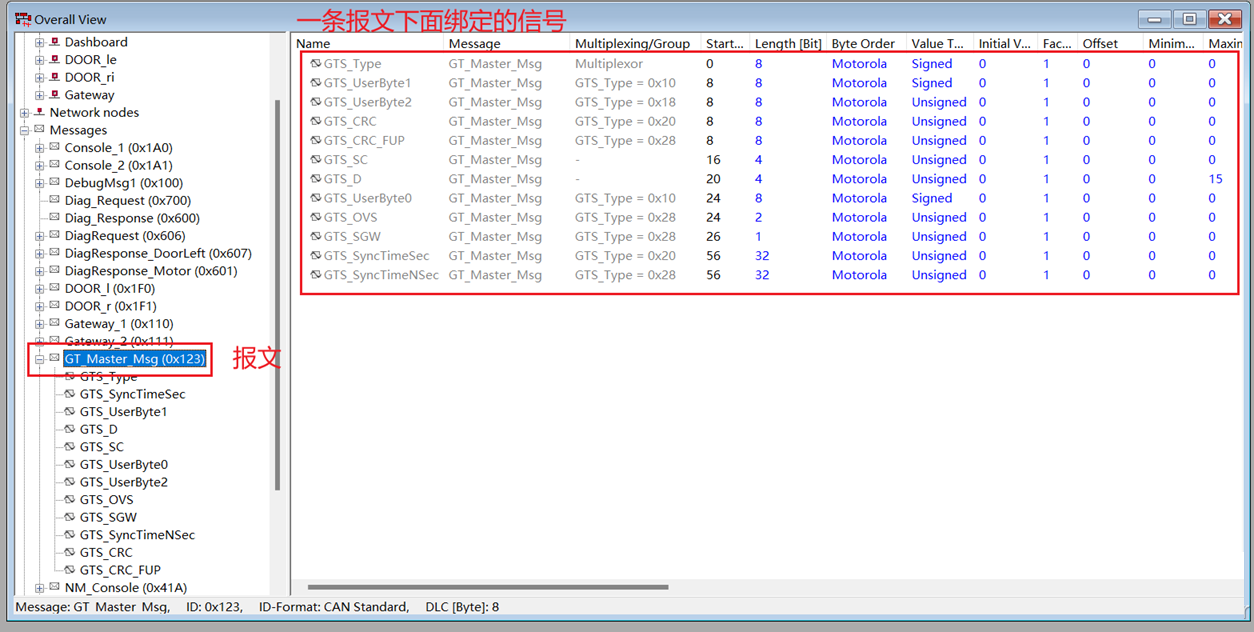Click the Multiplexing/Group column header
1254x632 pixels.
[x=632, y=44]
